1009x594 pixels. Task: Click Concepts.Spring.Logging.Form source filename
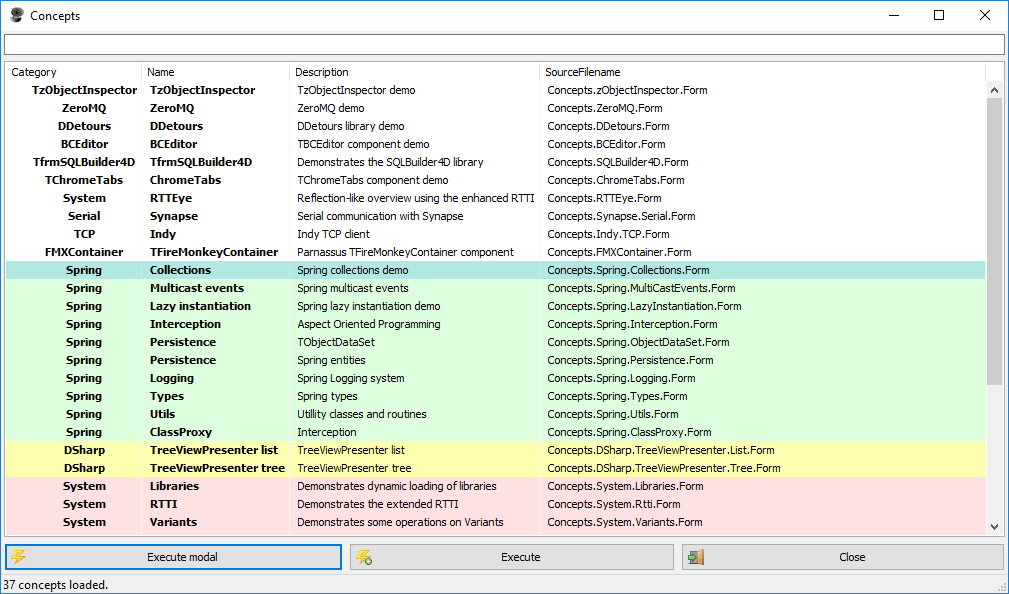pyautogui.click(x=621, y=378)
